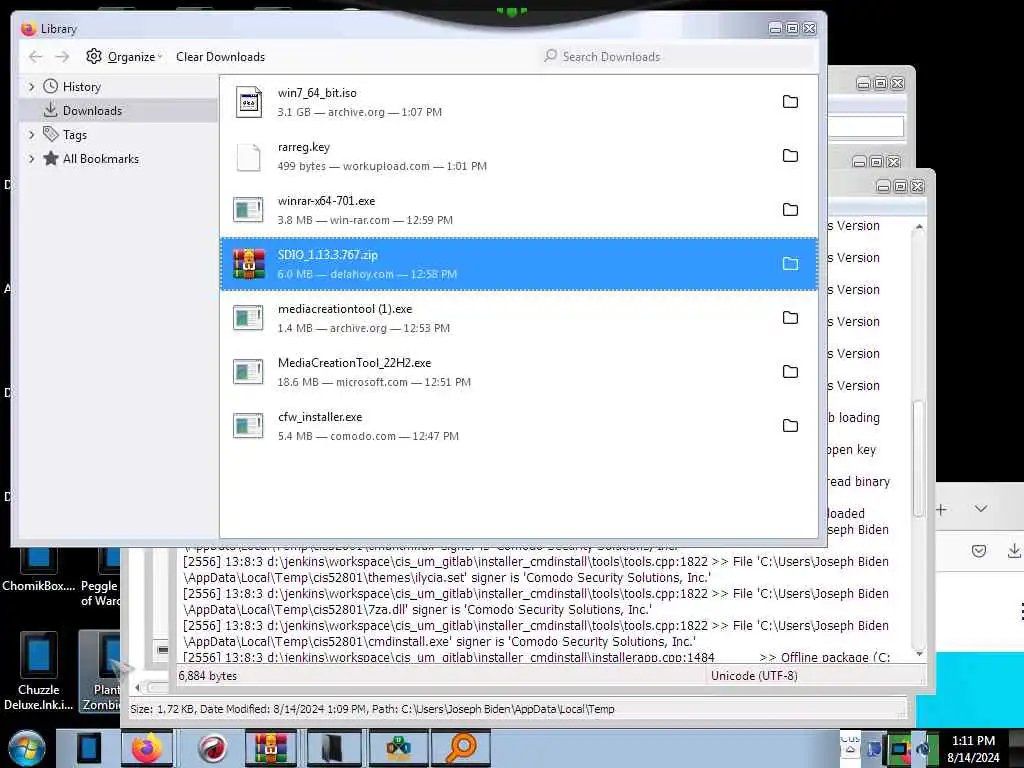Show SDIO_1.13.3.767.zip in its folder
Screen dimensions: 1024x768
tap(790, 264)
